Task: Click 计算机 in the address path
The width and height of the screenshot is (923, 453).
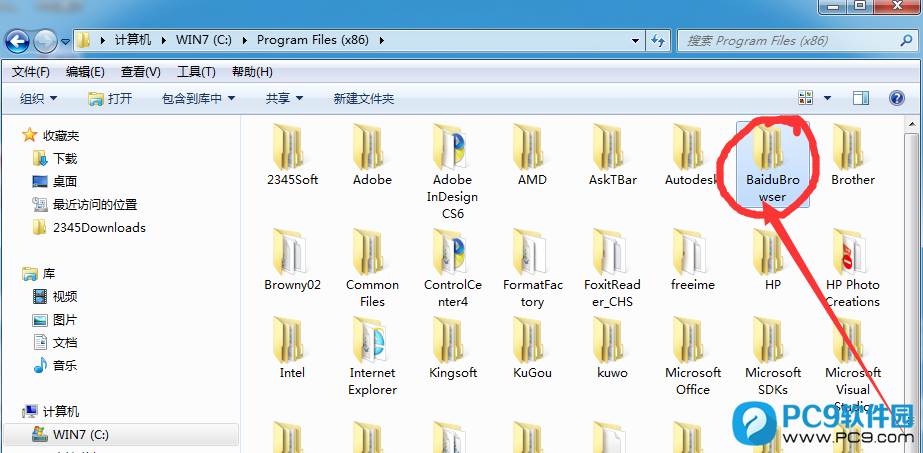Action: [133, 41]
